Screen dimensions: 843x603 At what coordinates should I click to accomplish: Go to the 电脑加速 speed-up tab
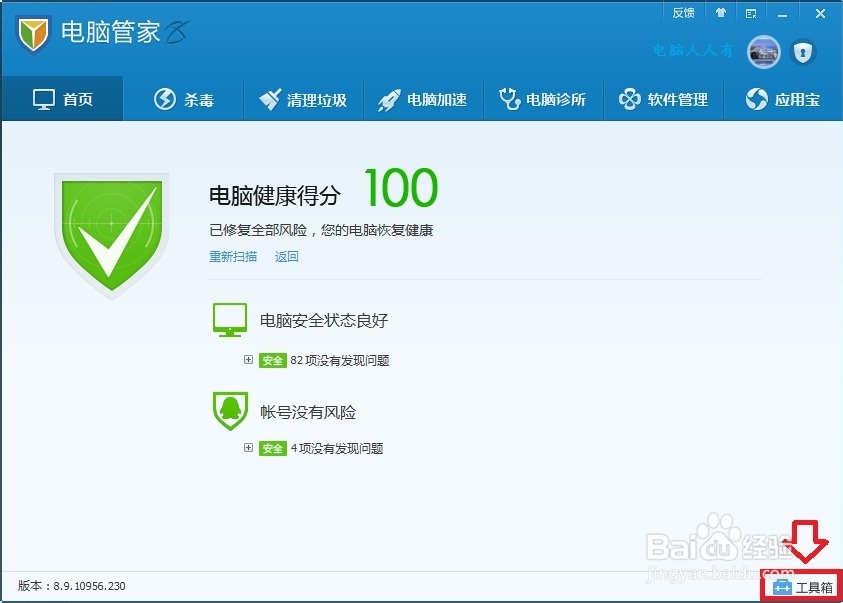click(423, 99)
